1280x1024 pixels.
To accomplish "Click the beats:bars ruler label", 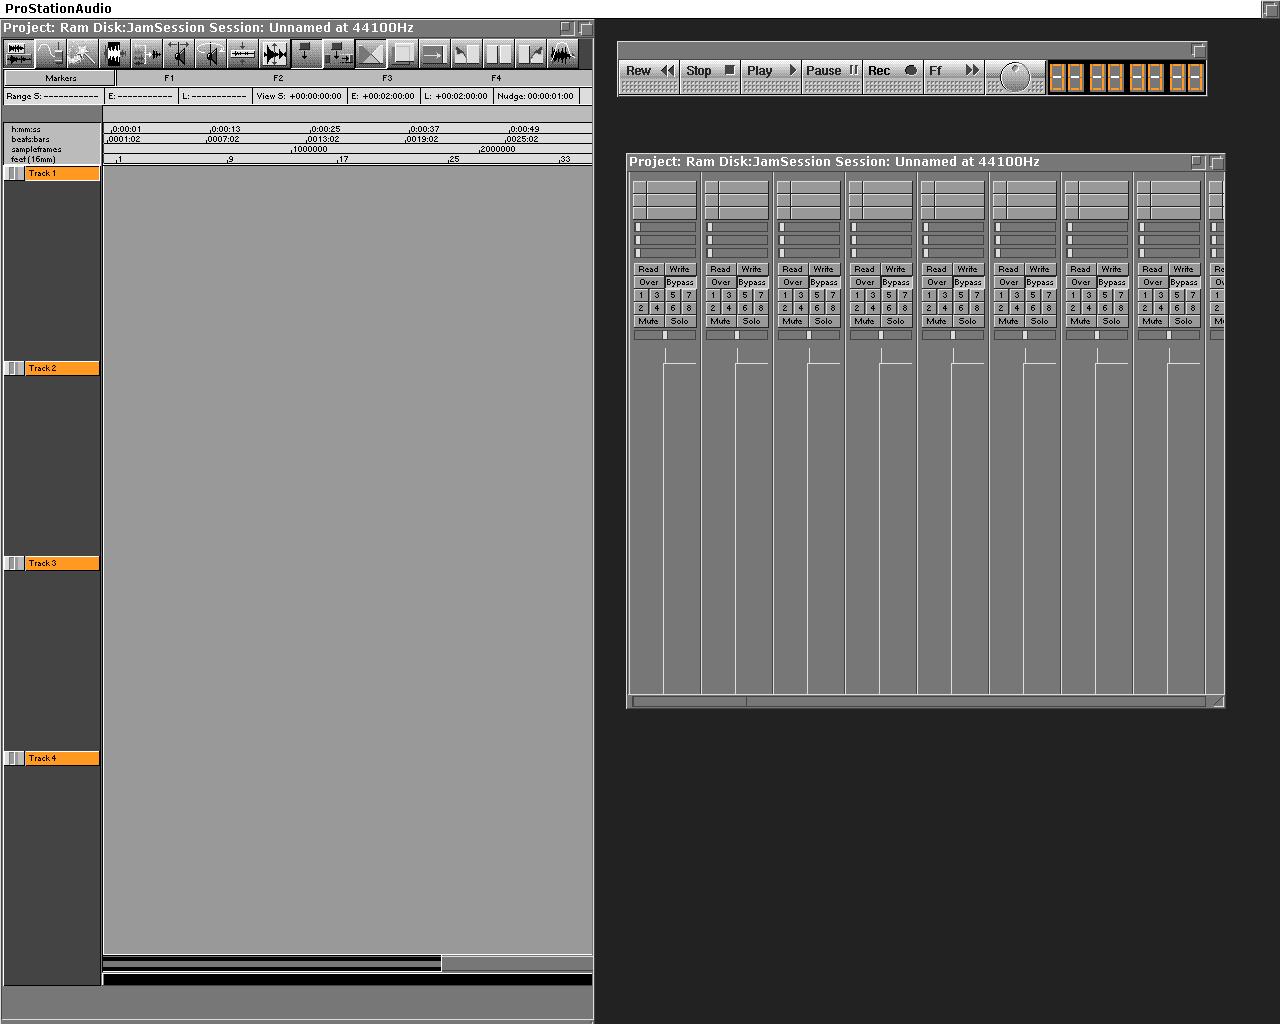I will (30, 139).
